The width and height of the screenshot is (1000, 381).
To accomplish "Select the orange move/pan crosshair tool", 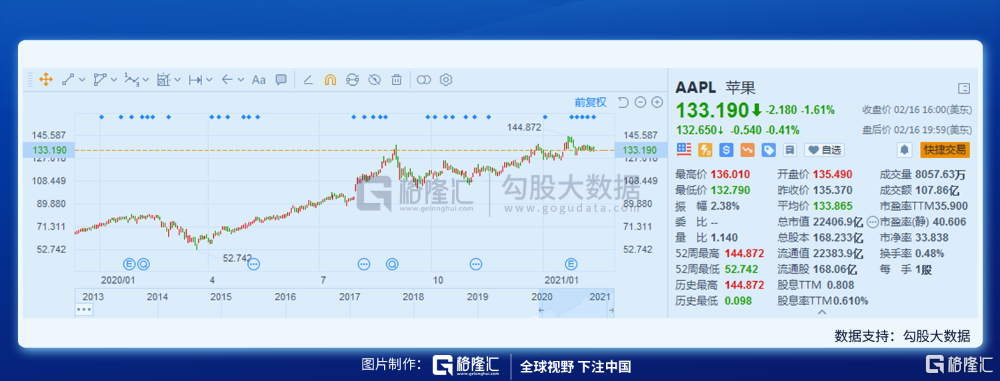I will click(x=46, y=80).
